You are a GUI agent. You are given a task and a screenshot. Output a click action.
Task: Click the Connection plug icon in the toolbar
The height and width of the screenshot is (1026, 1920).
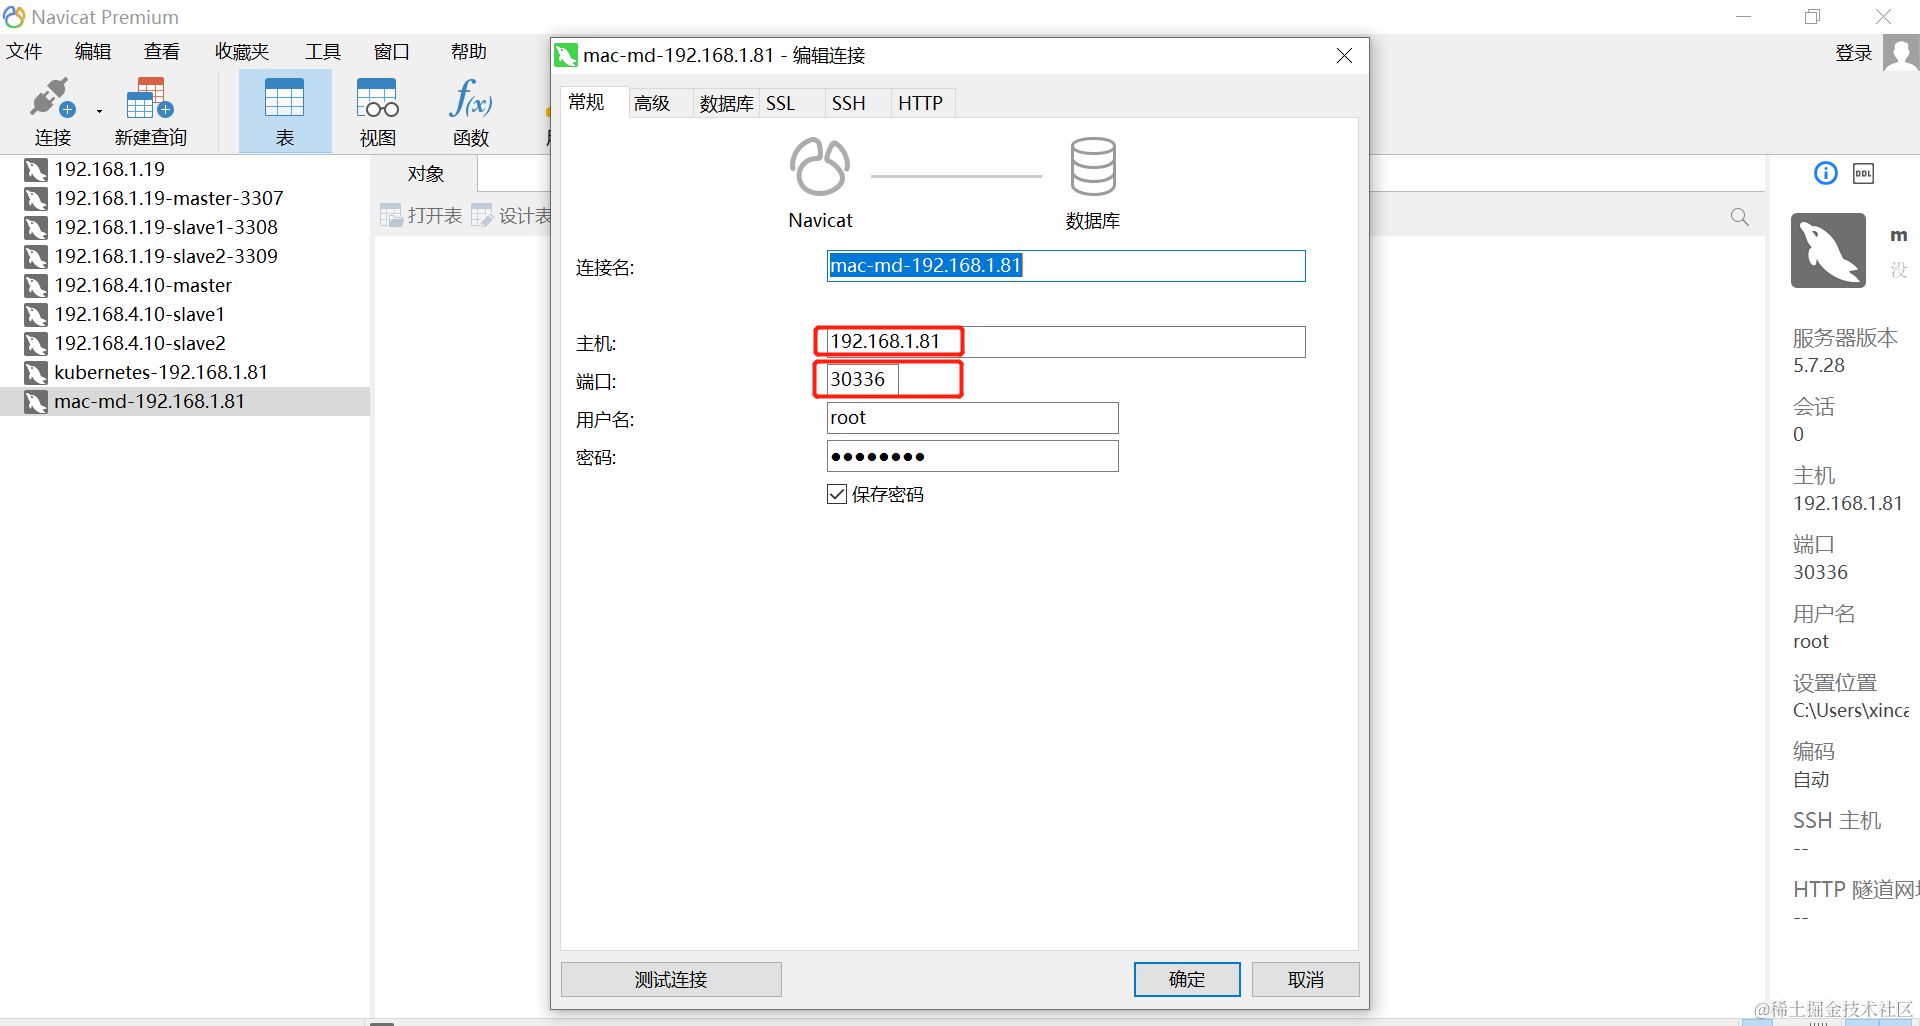[x=52, y=98]
